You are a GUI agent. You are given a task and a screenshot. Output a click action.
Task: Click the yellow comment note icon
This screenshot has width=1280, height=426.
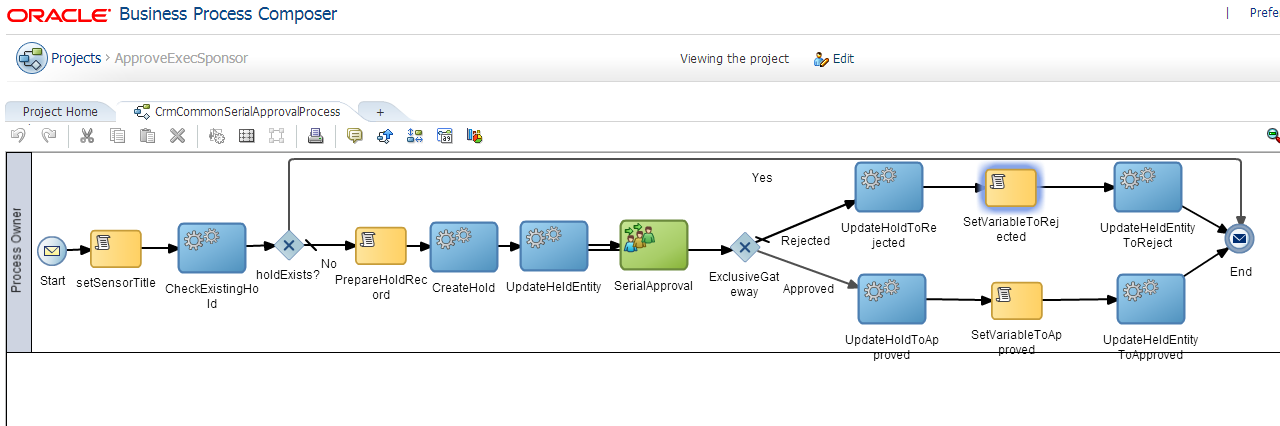(354, 136)
